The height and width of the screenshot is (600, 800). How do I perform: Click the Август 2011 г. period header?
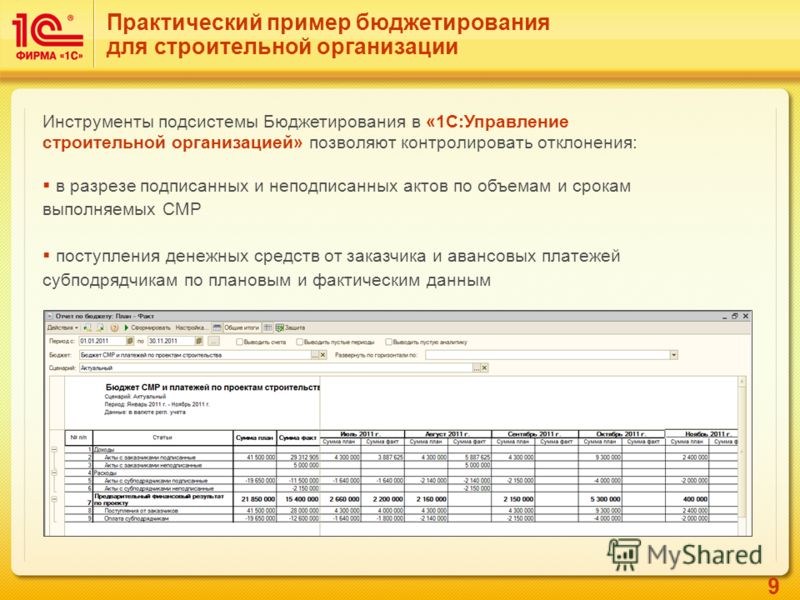coord(448,434)
